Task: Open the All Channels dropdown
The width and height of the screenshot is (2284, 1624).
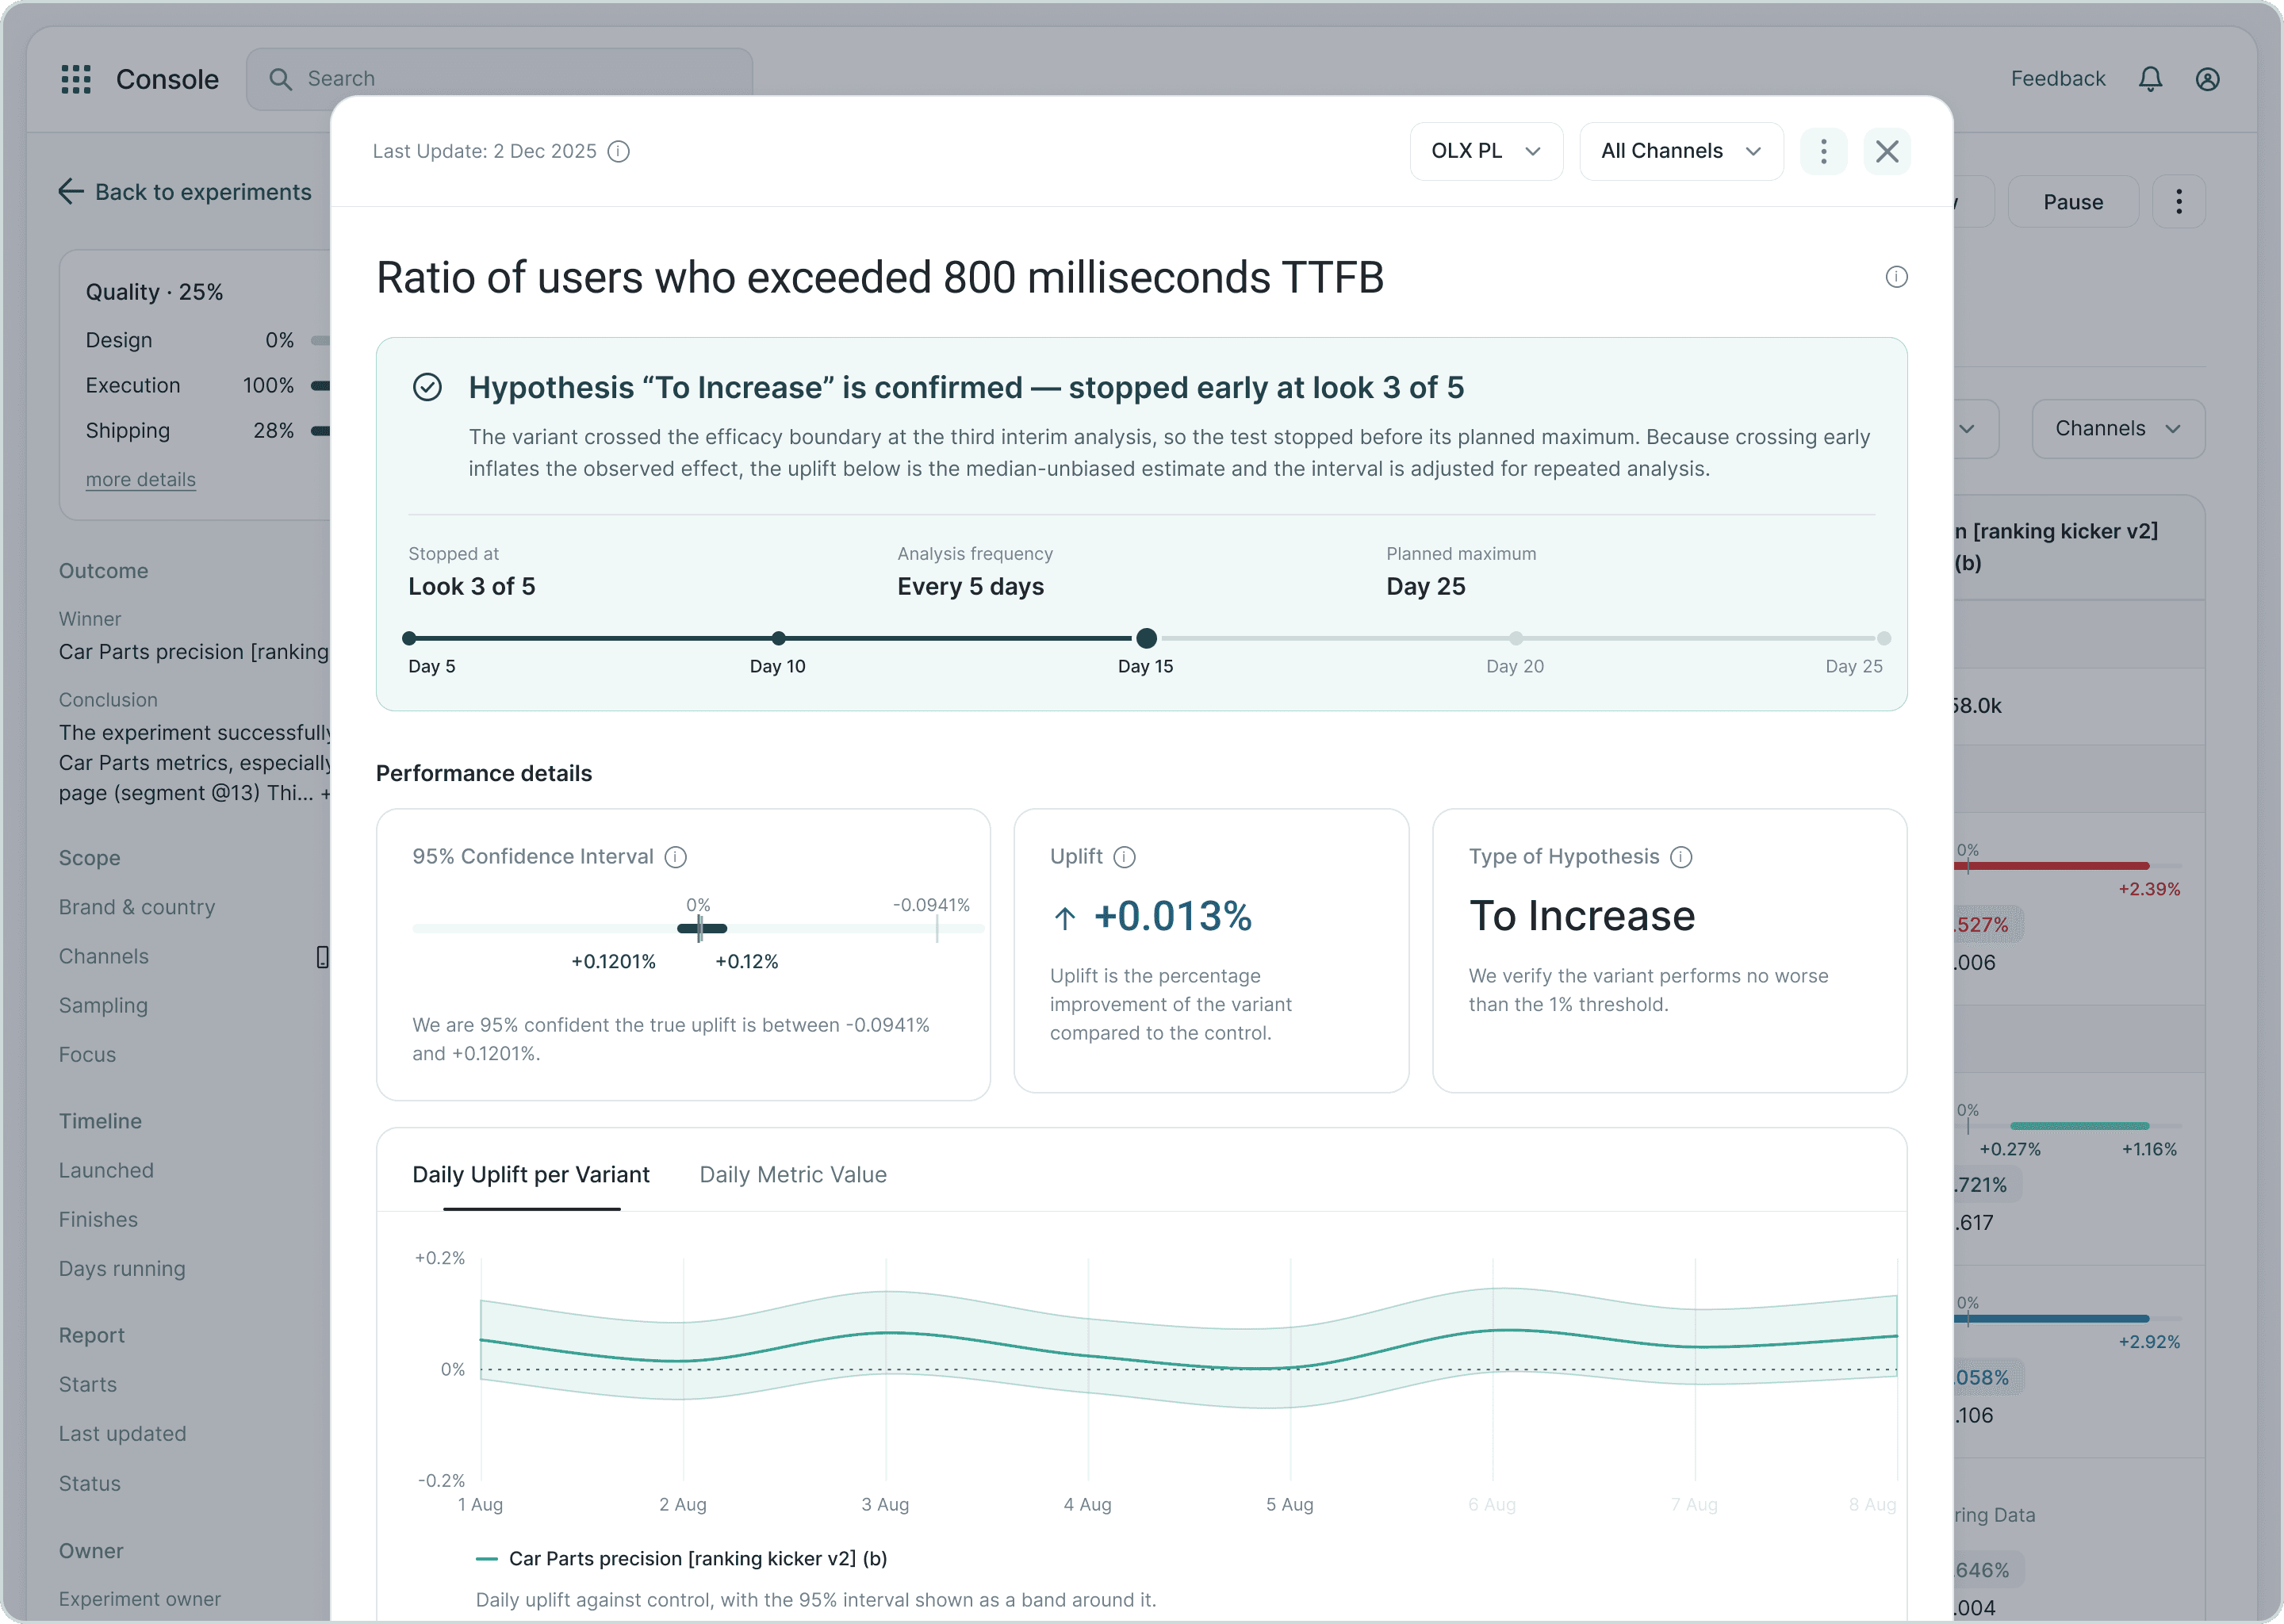Action: (1681, 151)
